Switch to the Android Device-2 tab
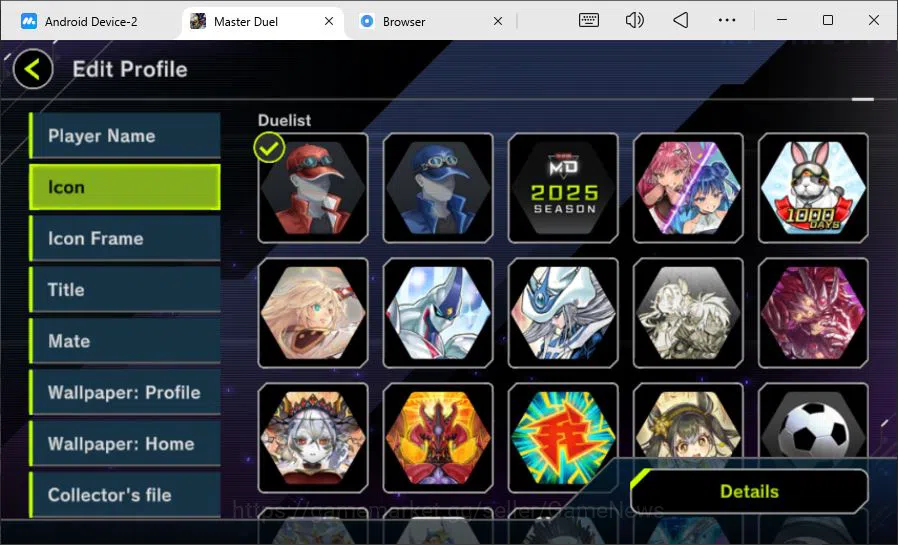 (92, 22)
